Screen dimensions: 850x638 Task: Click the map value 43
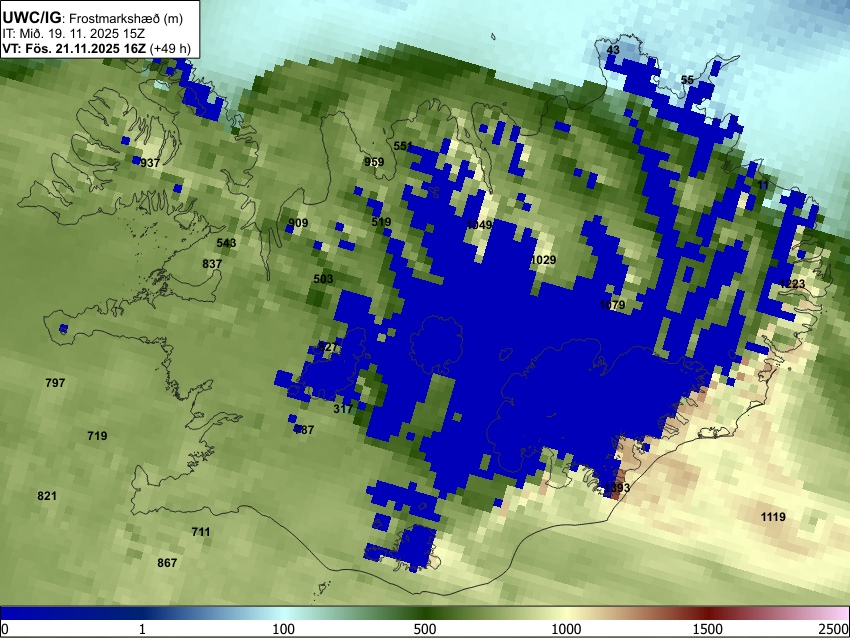pos(613,50)
